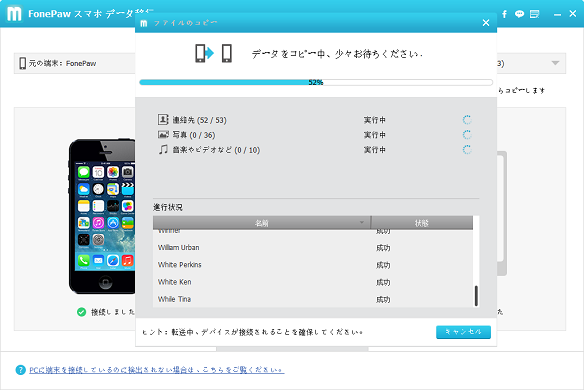584x390 pixels.
Task: Click the 進行状況 section heading
Action: coord(168,207)
